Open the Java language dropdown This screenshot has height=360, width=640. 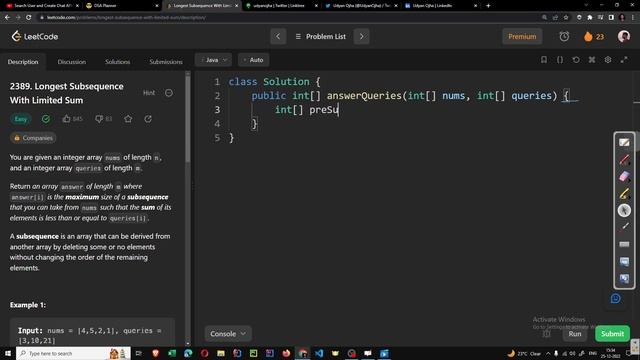213,60
